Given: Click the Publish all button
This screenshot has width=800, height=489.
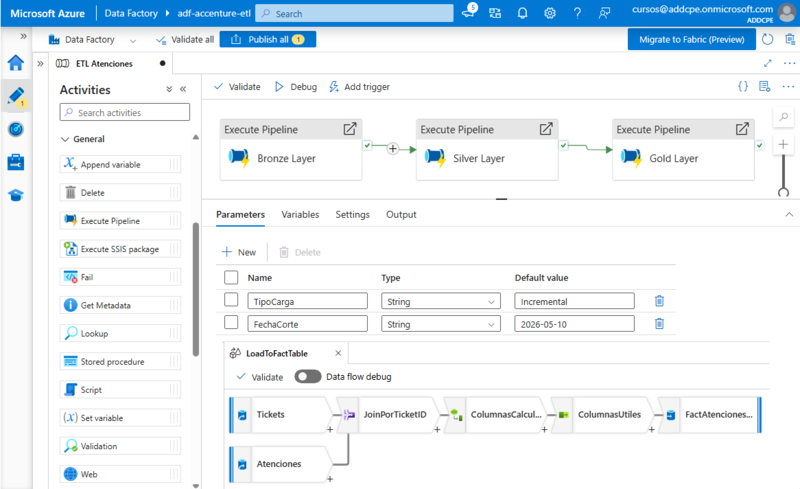Looking at the screenshot, I should coord(267,40).
